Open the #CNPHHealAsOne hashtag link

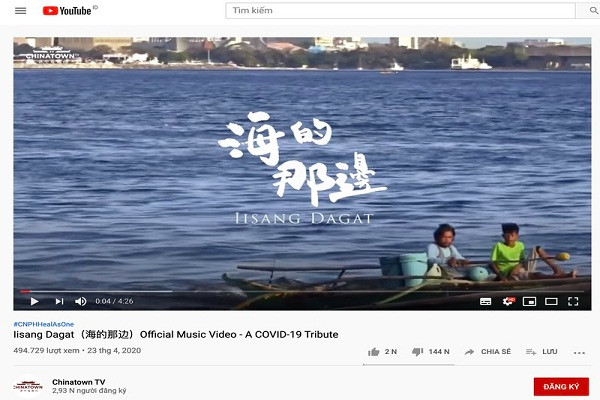tap(44, 324)
